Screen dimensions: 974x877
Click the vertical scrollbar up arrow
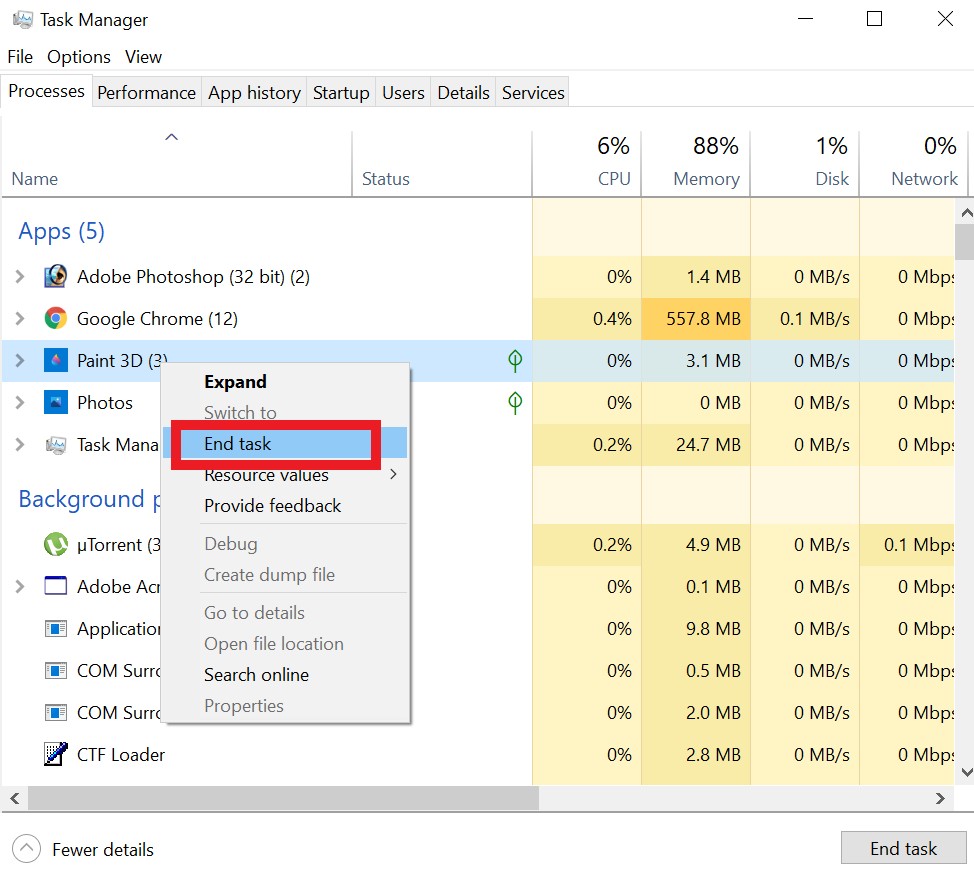(967, 213)
